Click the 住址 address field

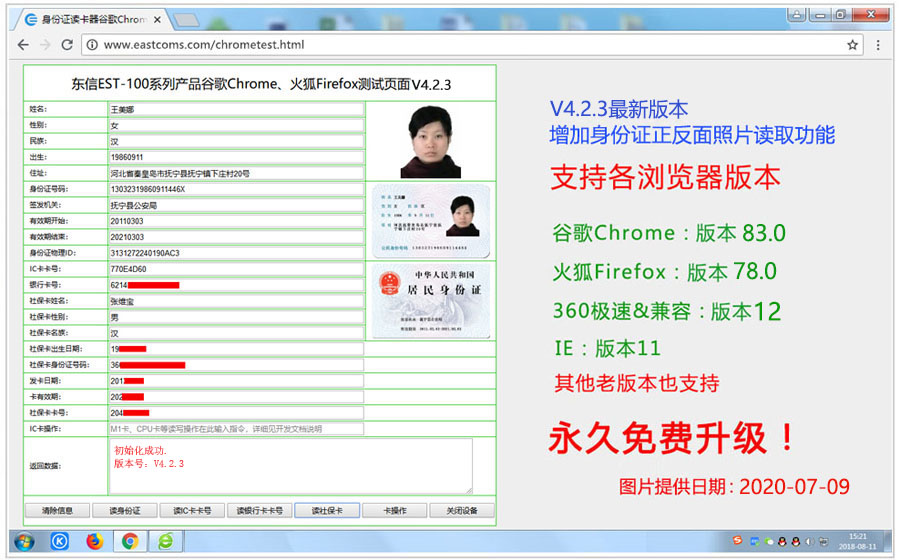tap(236, 173)
